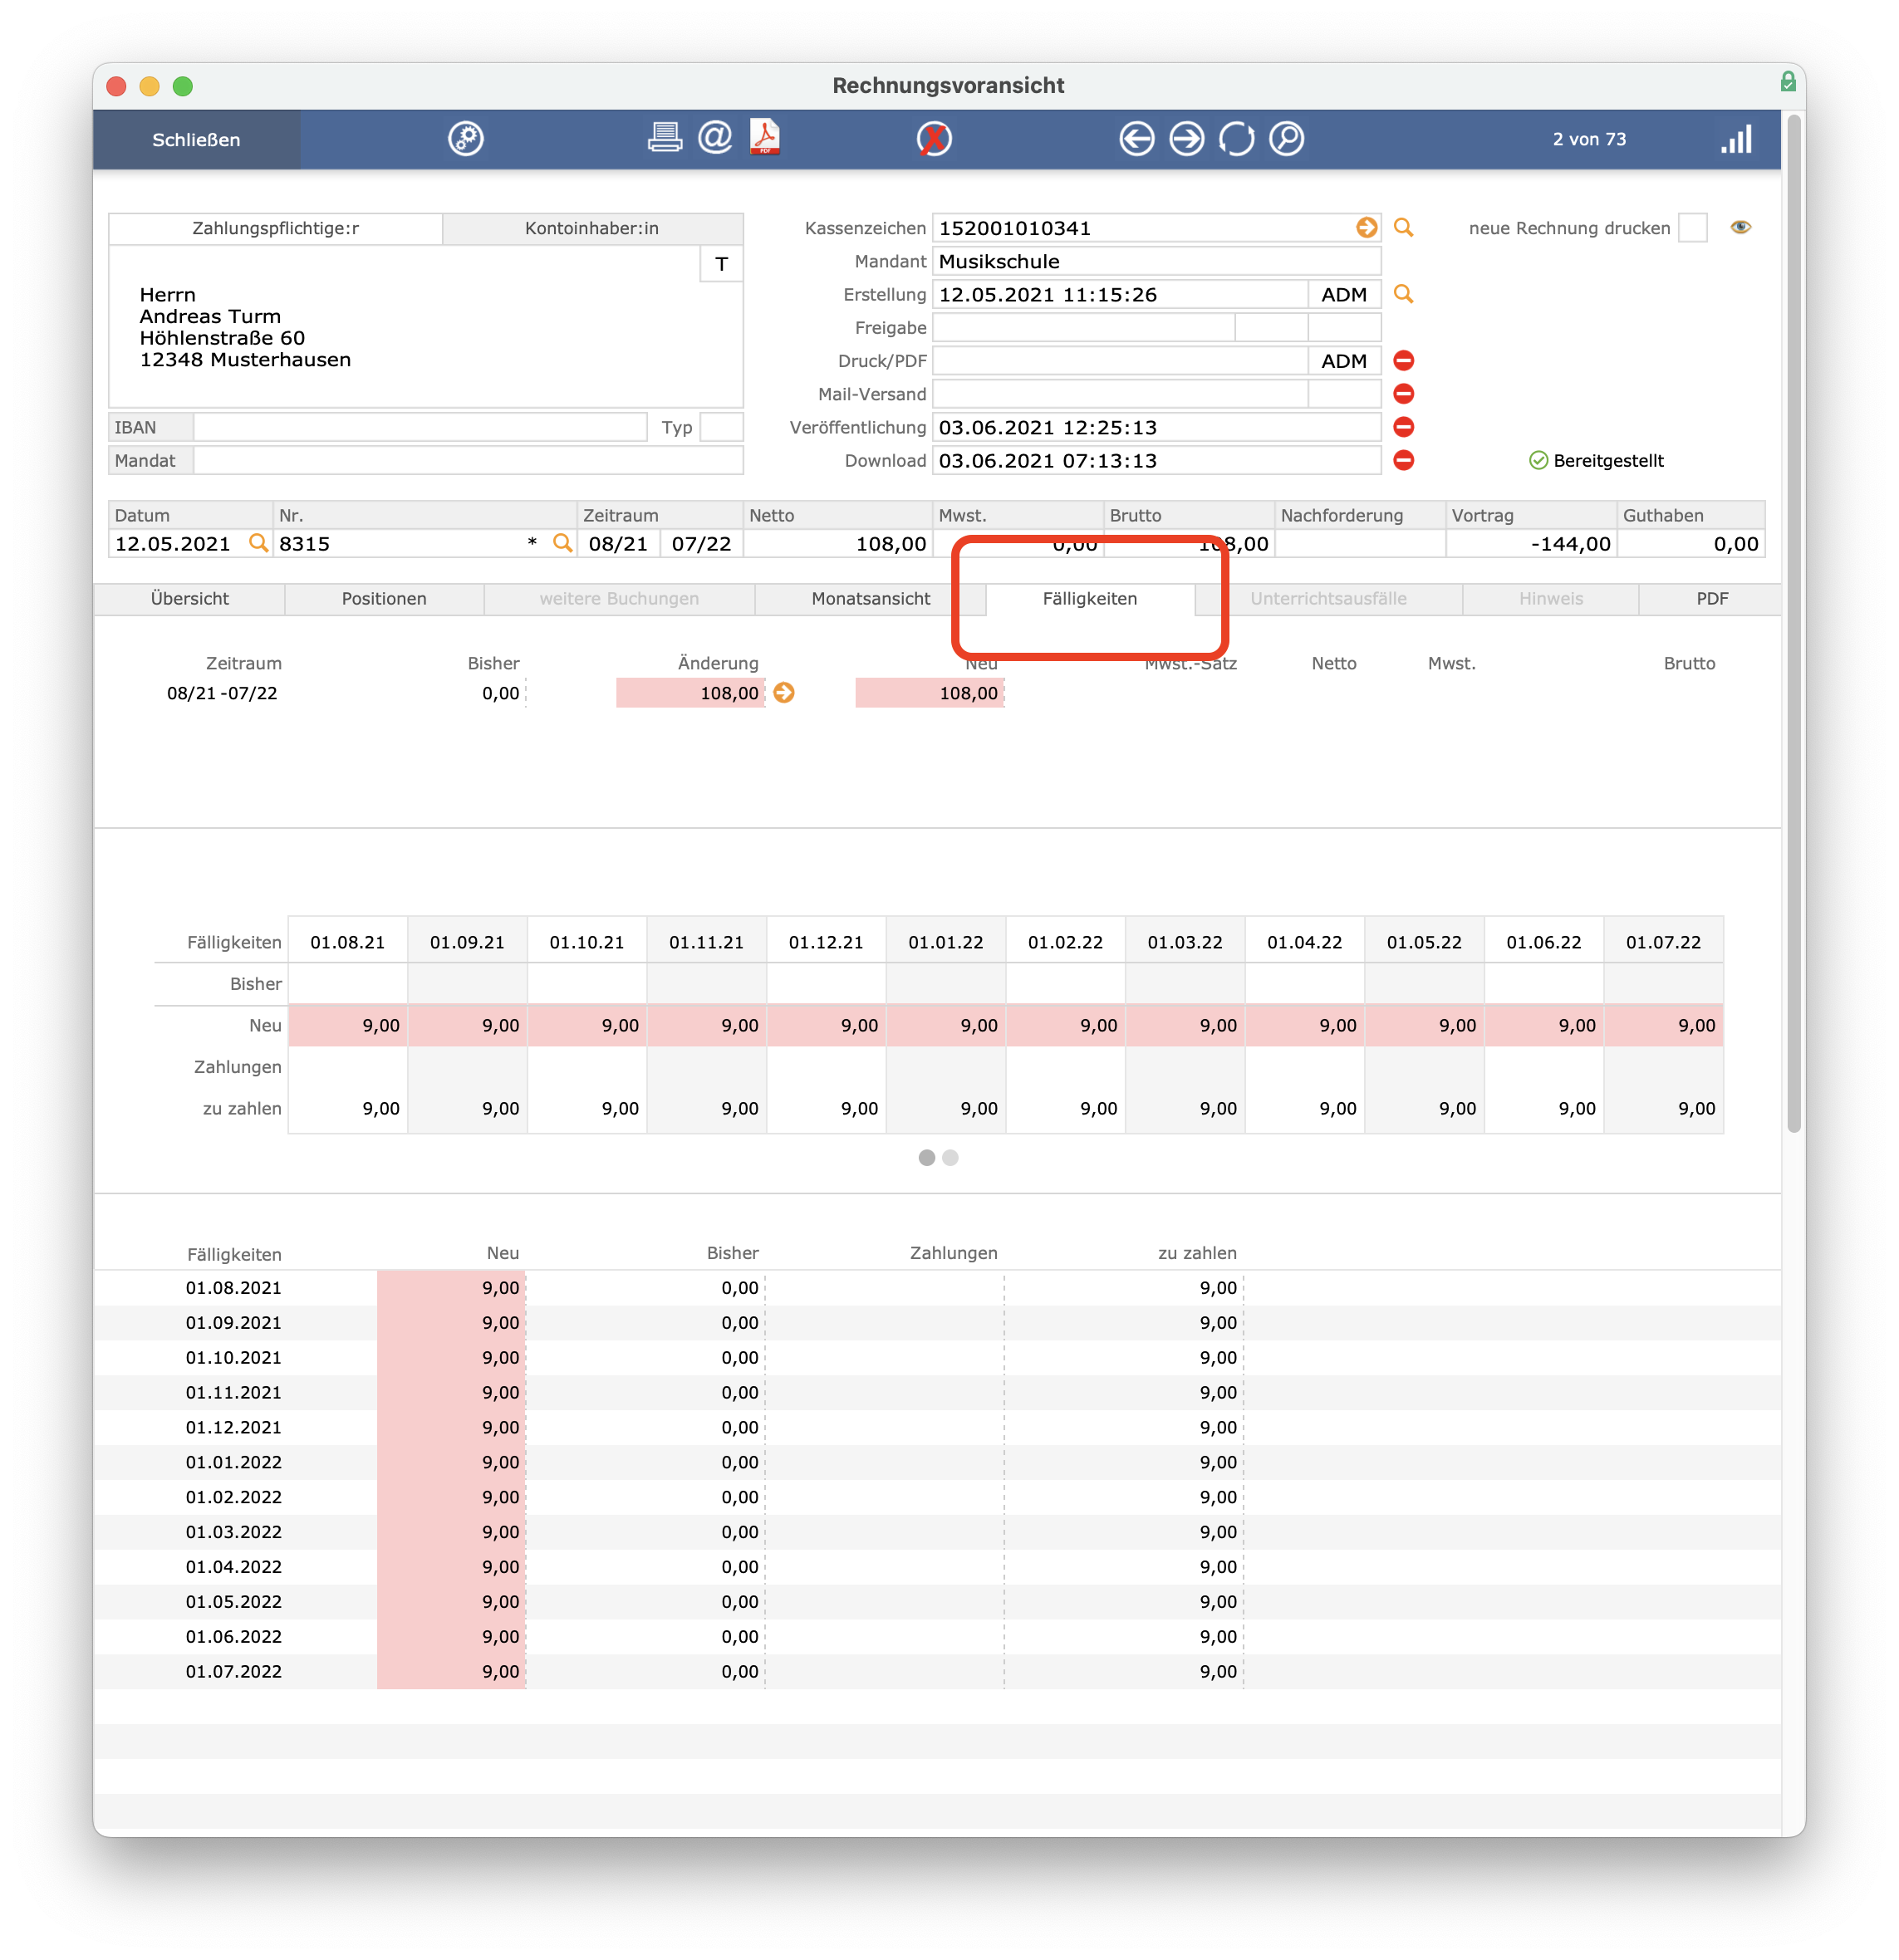
Task: Click the Mandat input field
Action: pyautogui.click(x=468, y=461)
